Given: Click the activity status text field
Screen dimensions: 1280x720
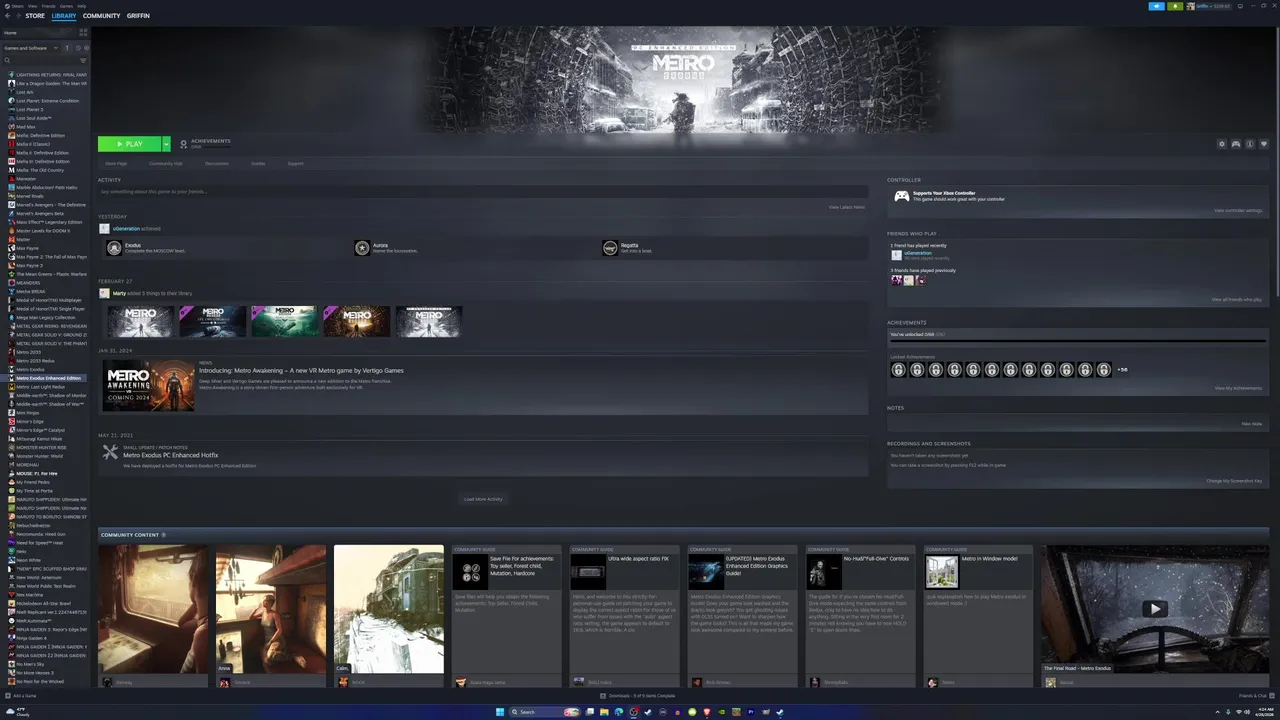Looking at the screenshot, I should click(x=482, y=191).
